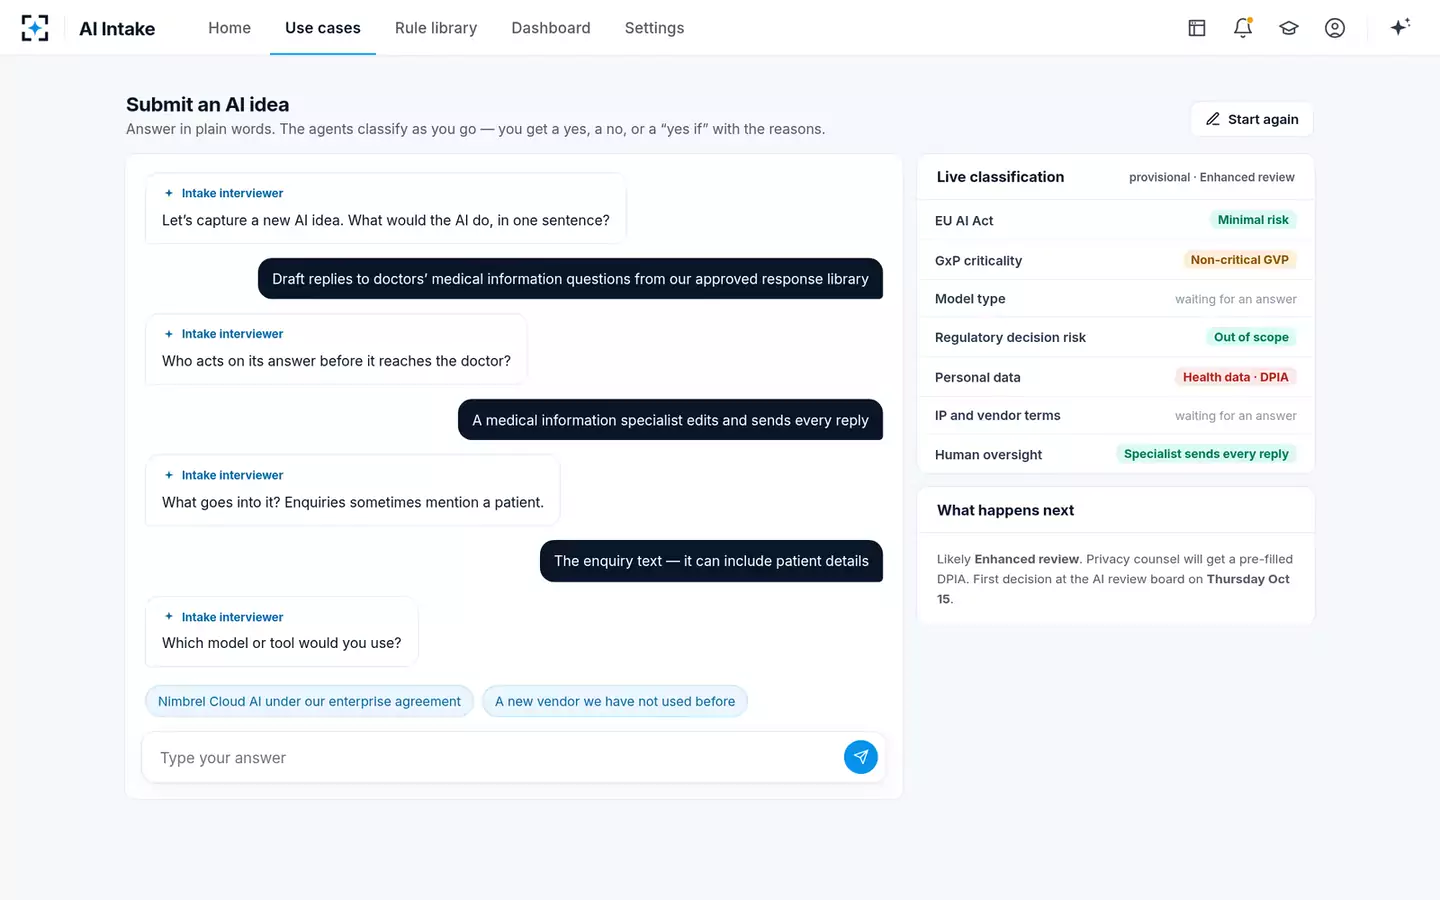The image size is (1440, 900).
Task: Click the Human oversight row label
Action: (x=988, y=455)
